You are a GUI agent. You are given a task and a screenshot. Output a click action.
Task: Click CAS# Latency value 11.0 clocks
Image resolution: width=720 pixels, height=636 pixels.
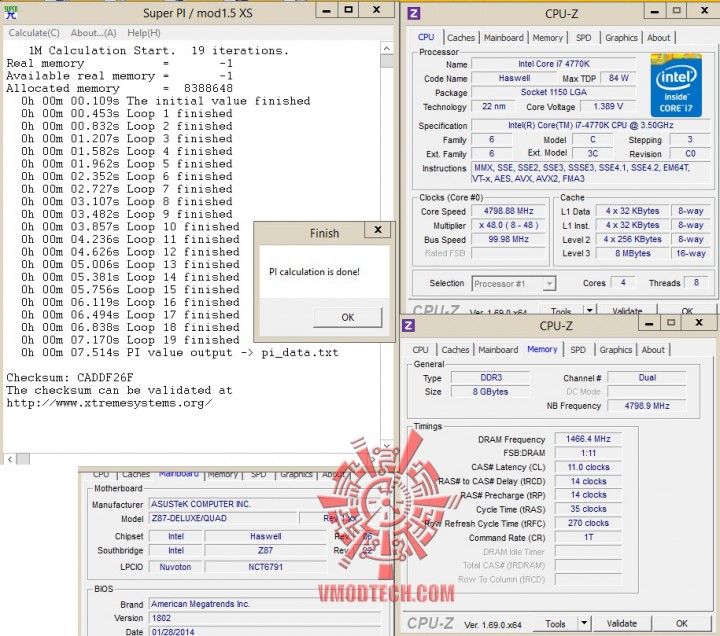tap(588, 467)
